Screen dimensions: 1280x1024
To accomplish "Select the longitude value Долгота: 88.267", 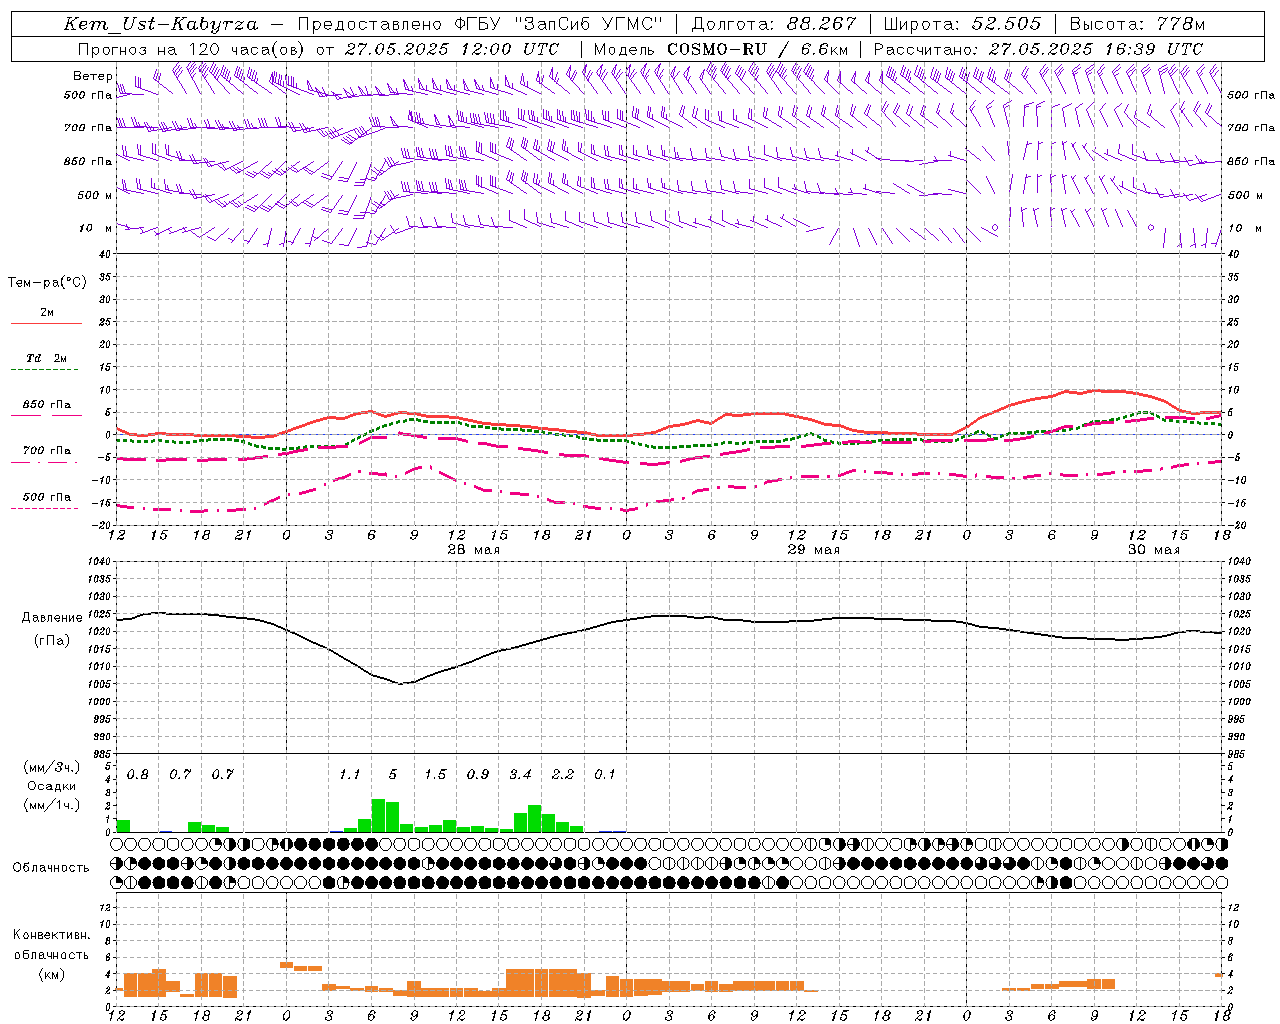I will pyautogui.click(x=774, y=24).
